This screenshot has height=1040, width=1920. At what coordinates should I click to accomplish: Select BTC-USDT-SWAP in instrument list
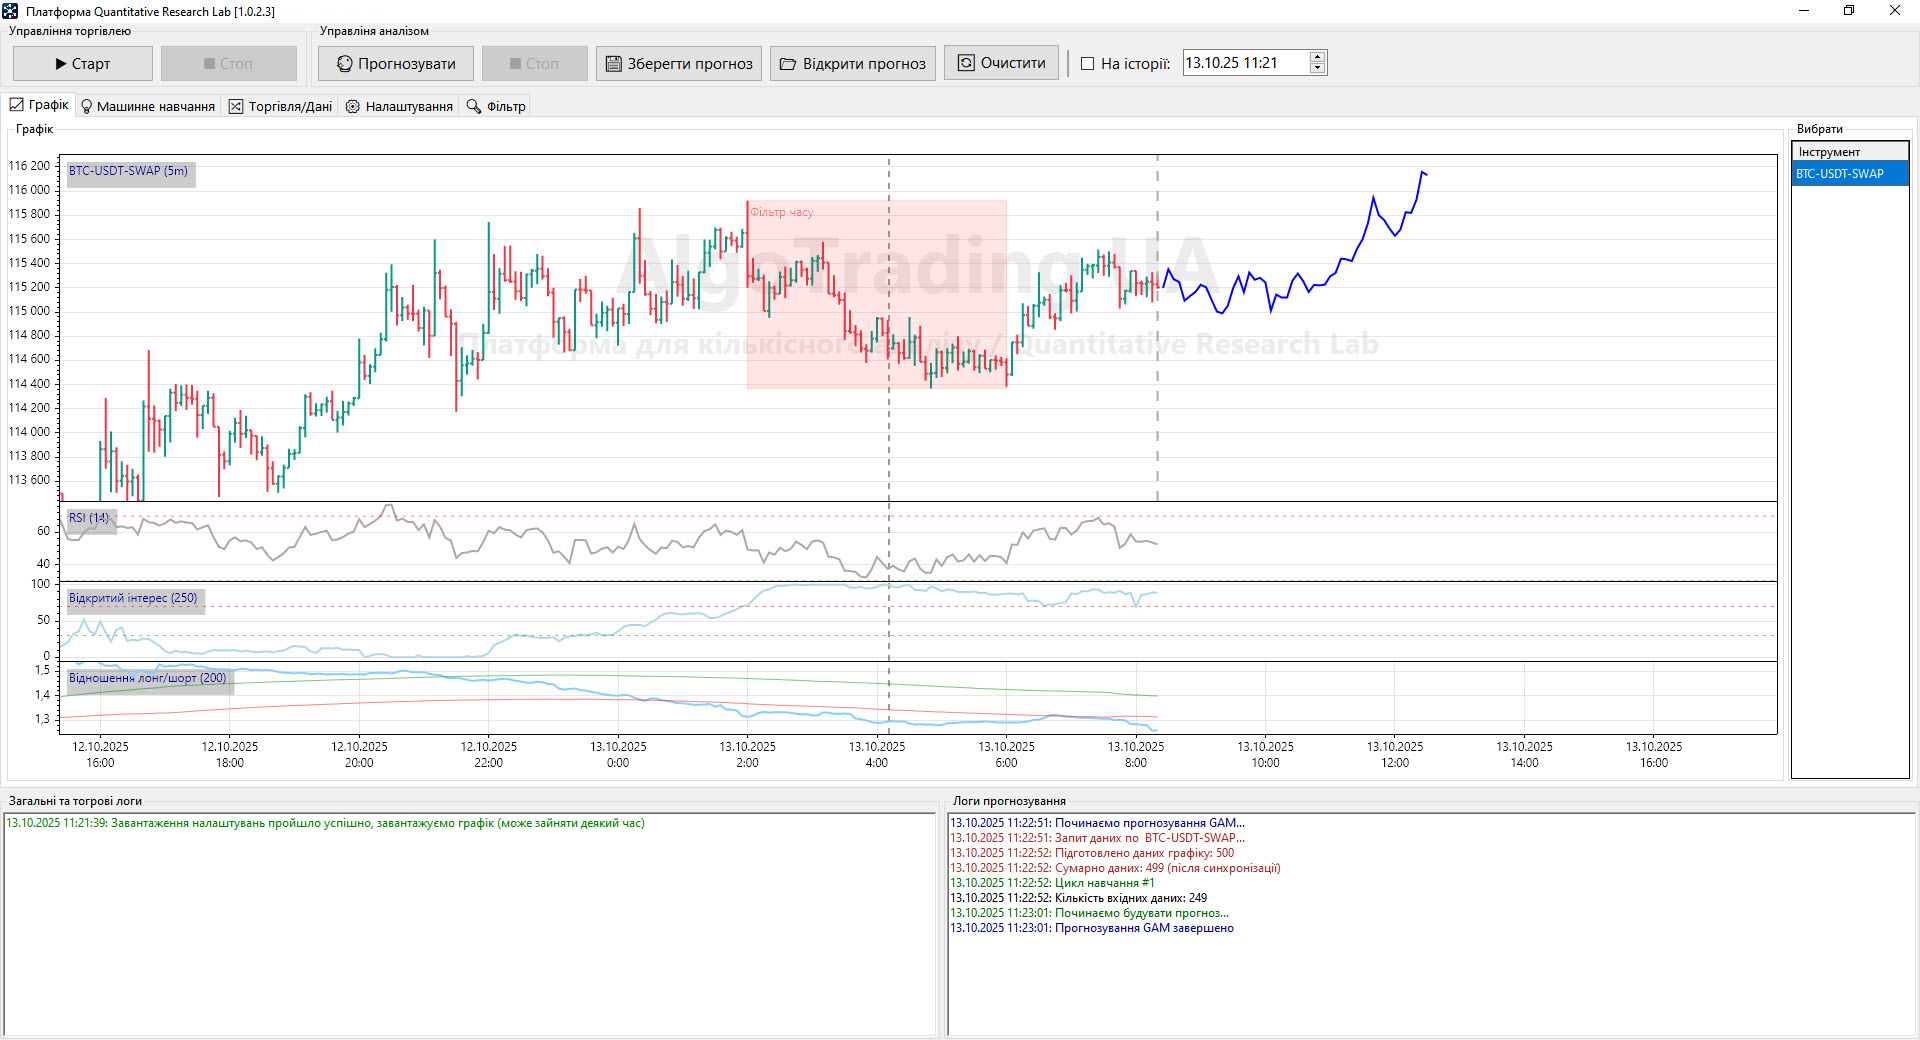coord(1848,174)
